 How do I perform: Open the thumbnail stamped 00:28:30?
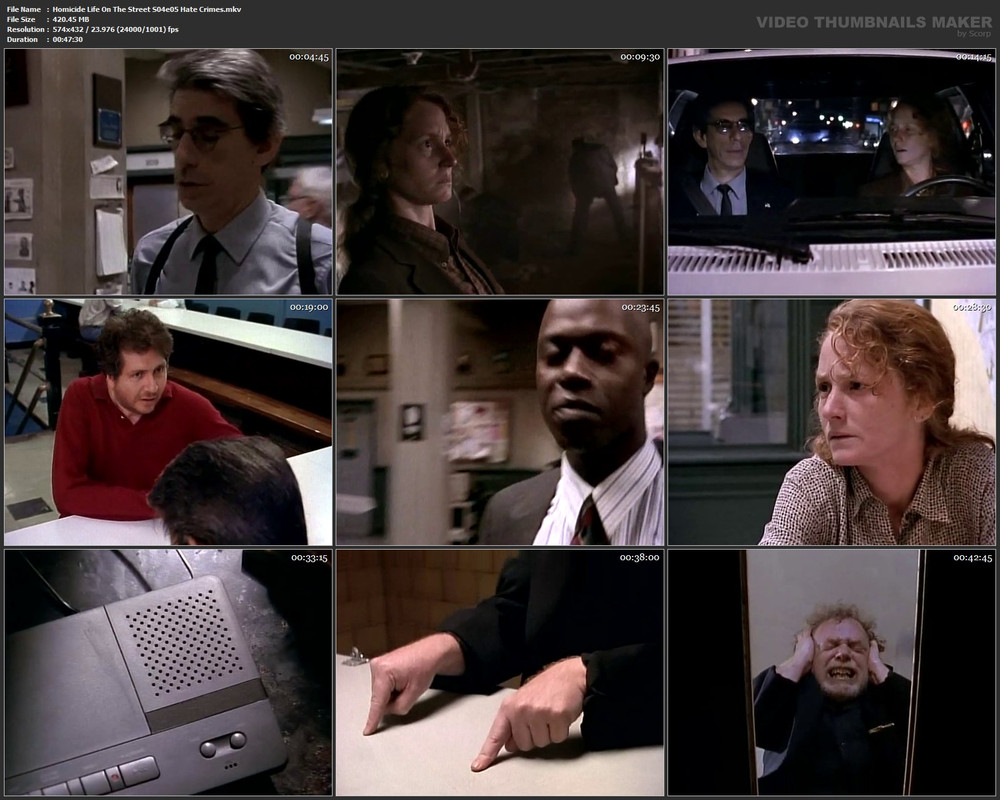pyautogui.click(x=832, y=422)
